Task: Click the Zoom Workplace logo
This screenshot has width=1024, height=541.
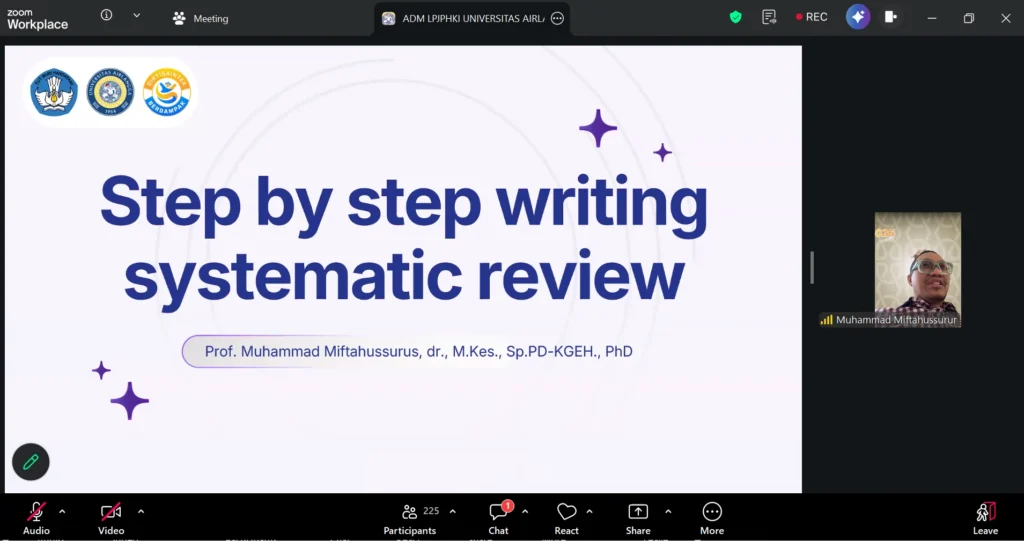Action: (37, 20)
